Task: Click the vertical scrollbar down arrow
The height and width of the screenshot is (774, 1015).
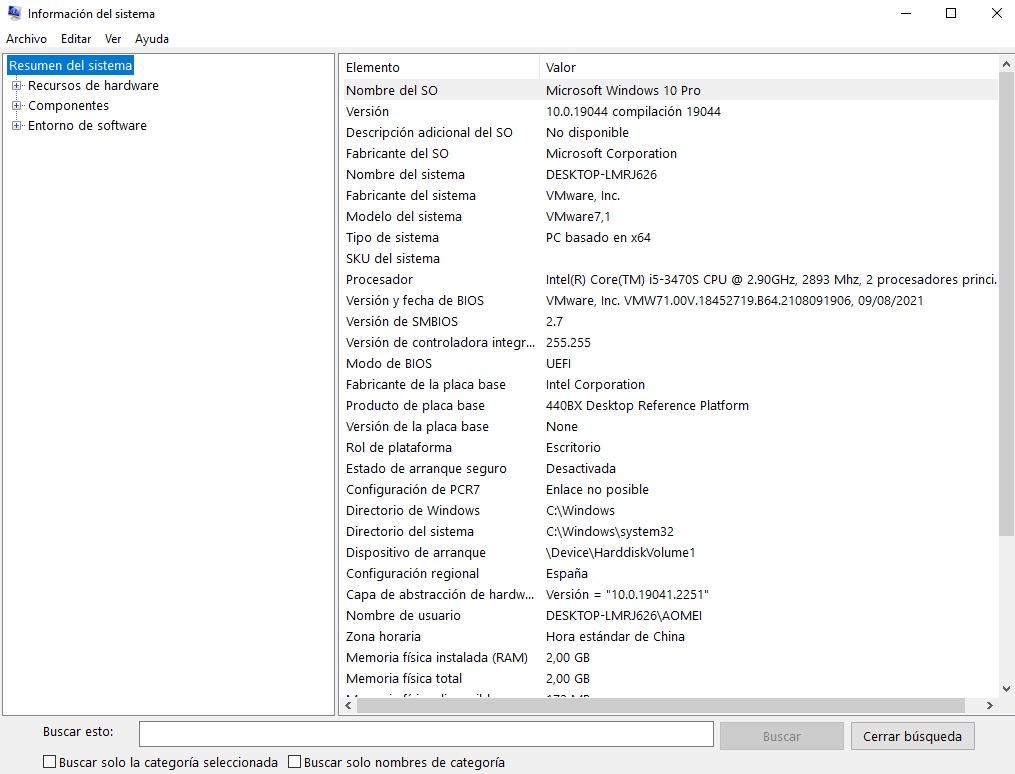Action: [1007, 688]
